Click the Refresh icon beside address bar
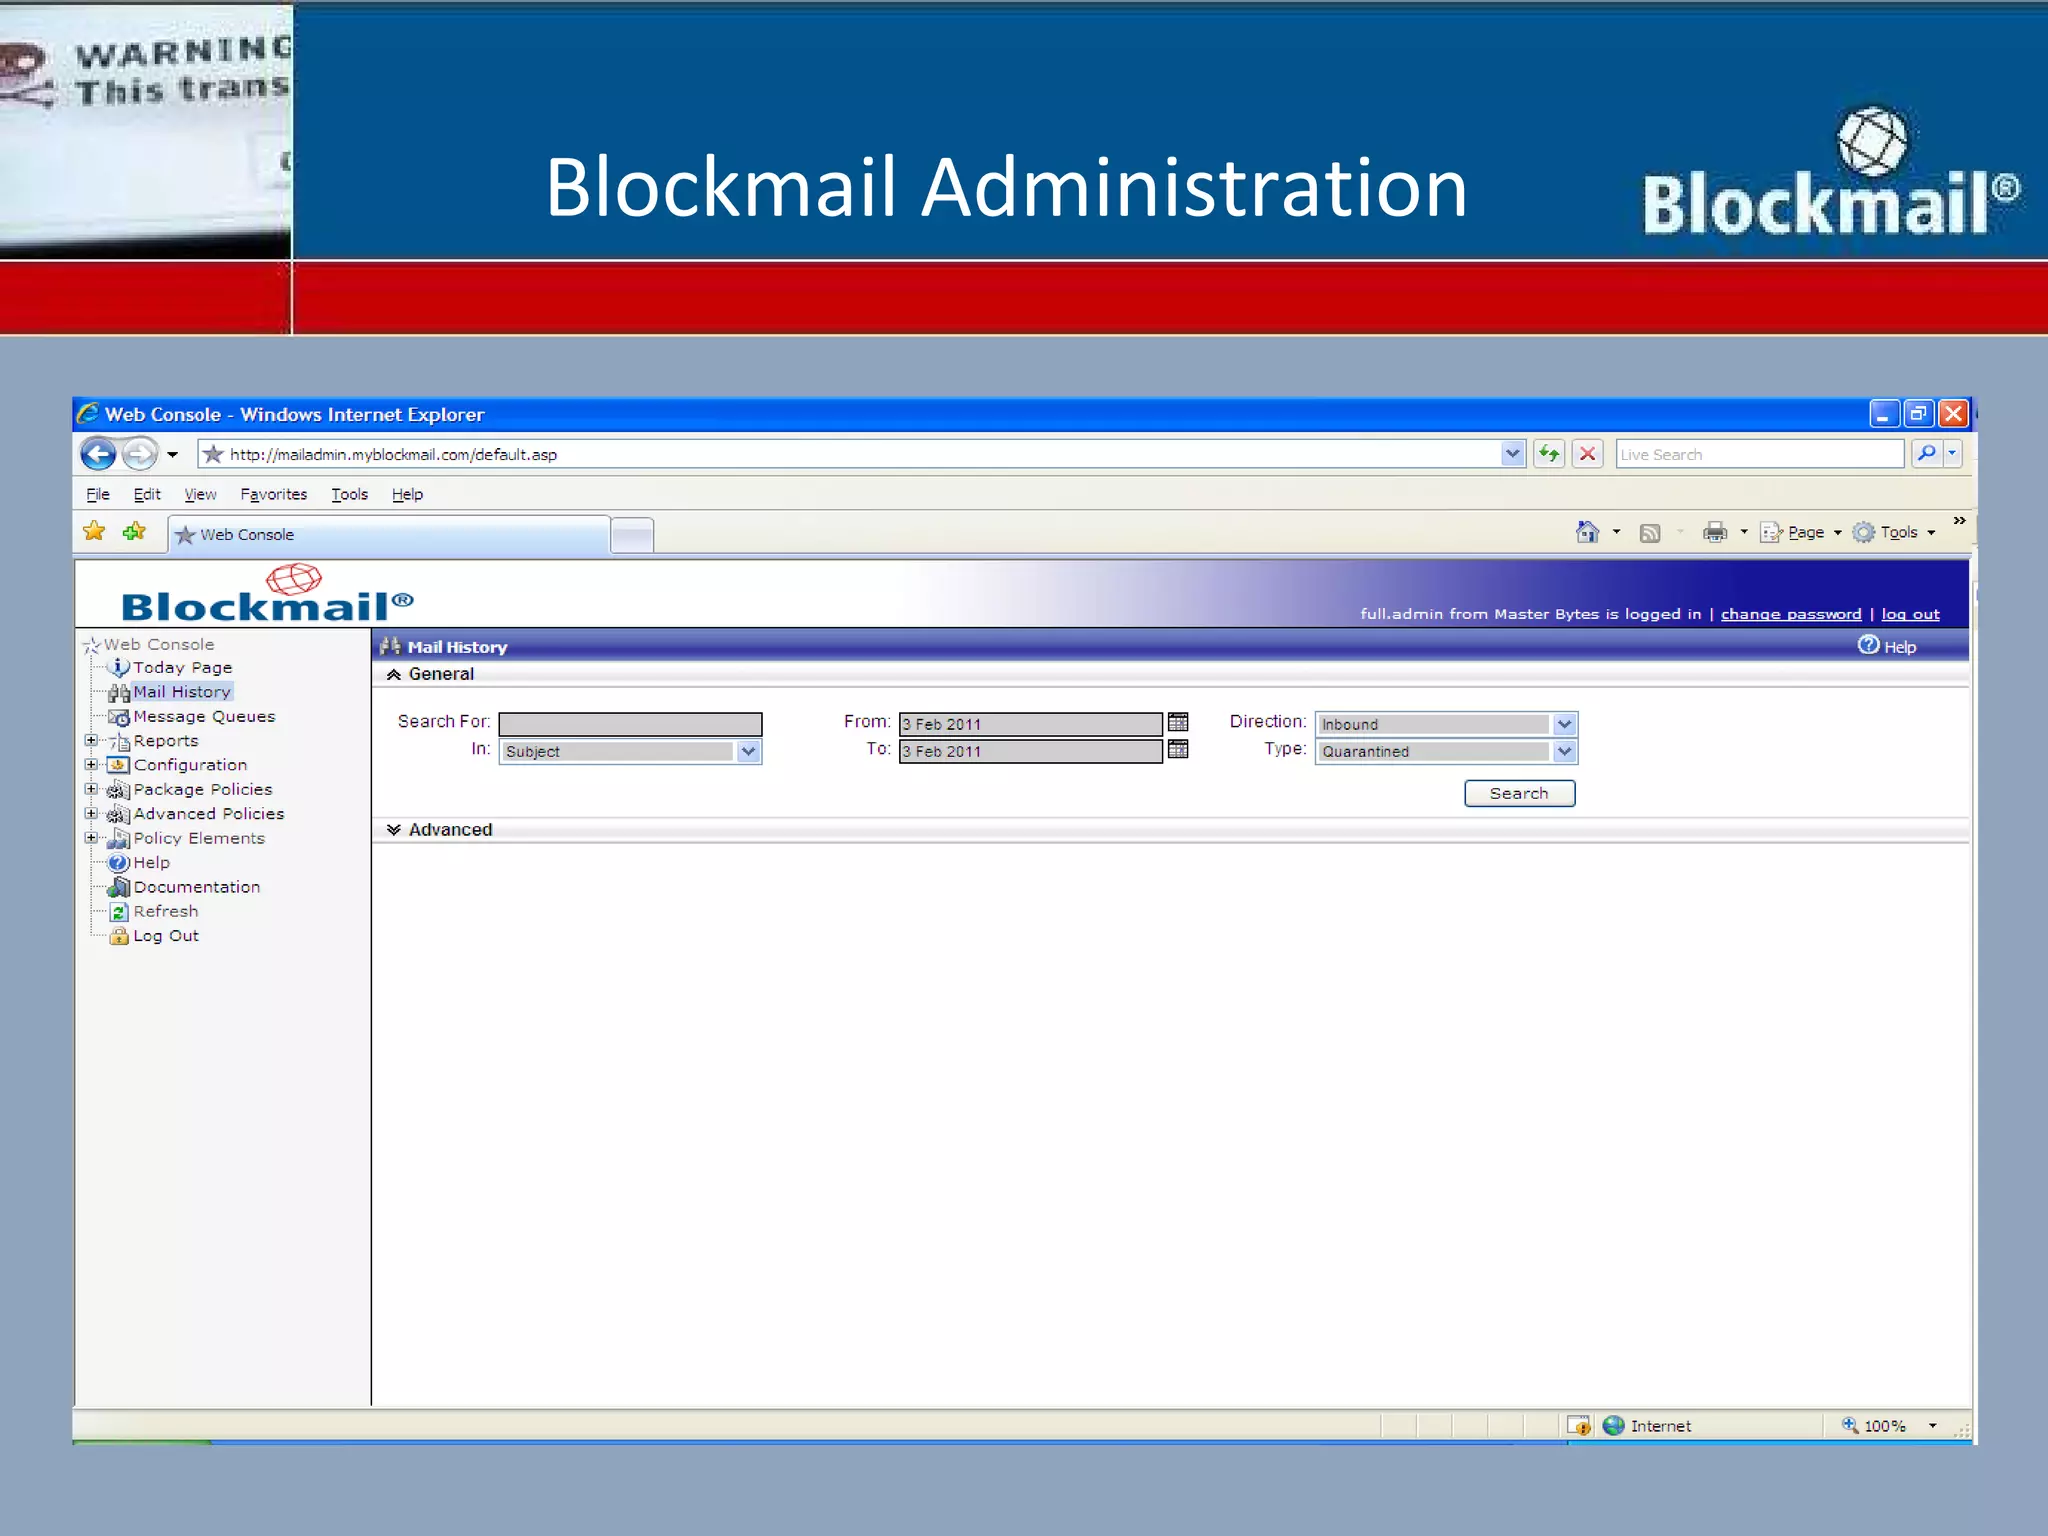The image size is (2048, 1536). click(1549, 454)
